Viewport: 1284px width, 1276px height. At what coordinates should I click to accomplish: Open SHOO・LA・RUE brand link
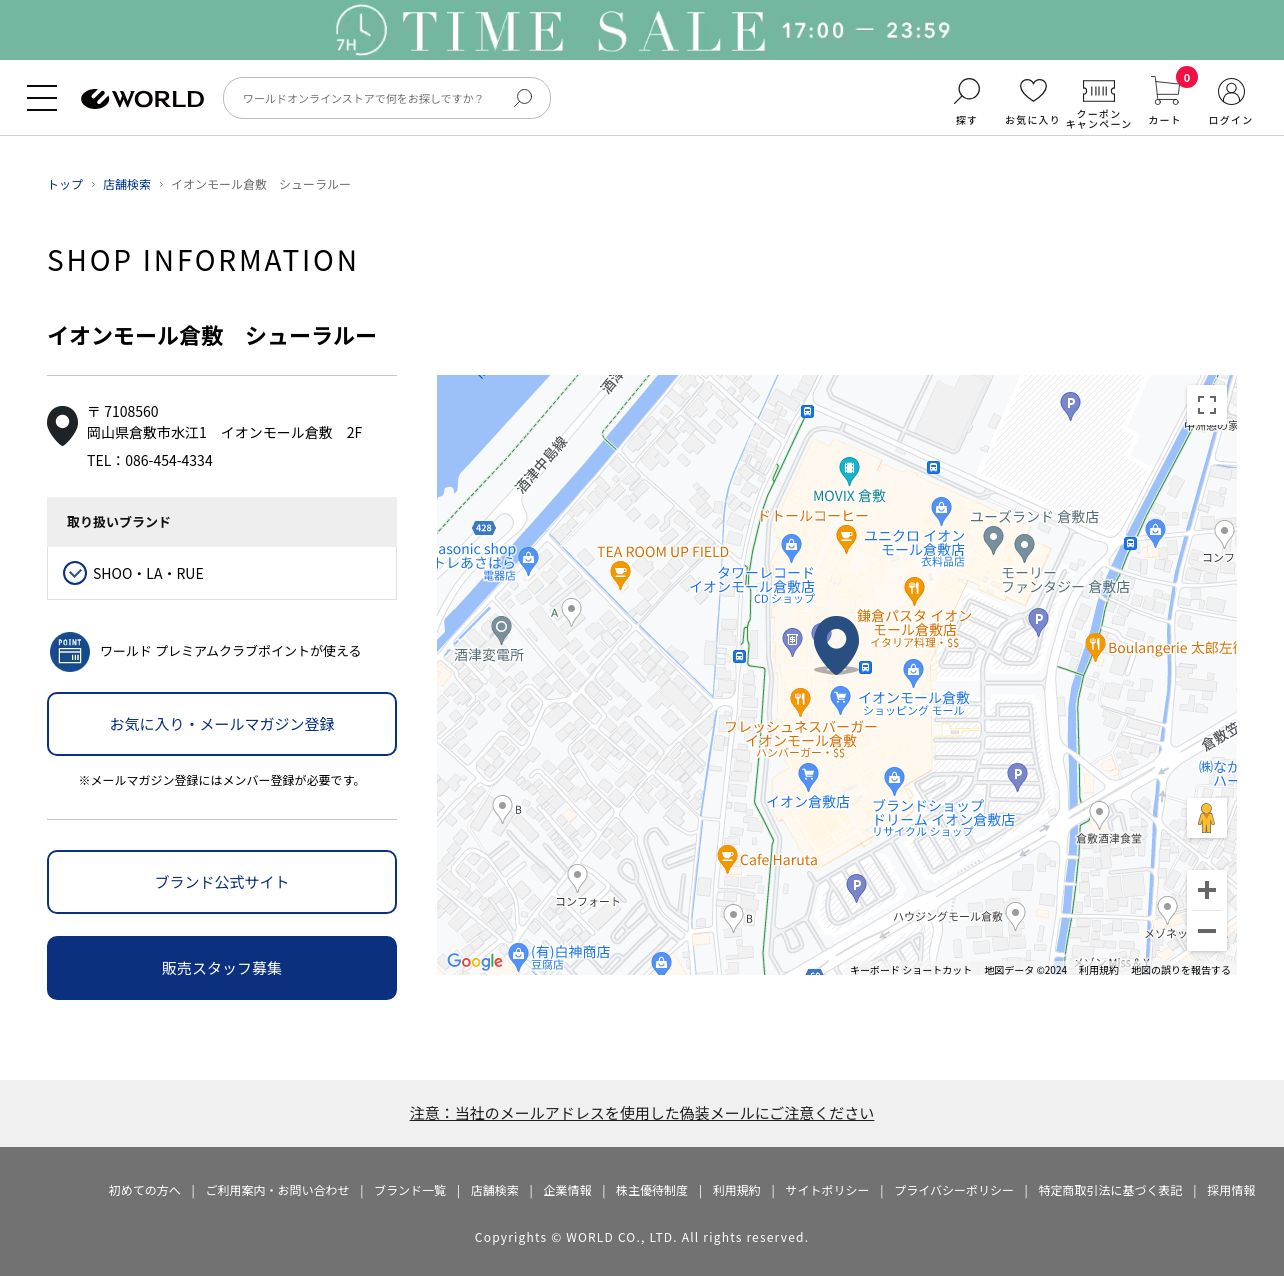148,573
